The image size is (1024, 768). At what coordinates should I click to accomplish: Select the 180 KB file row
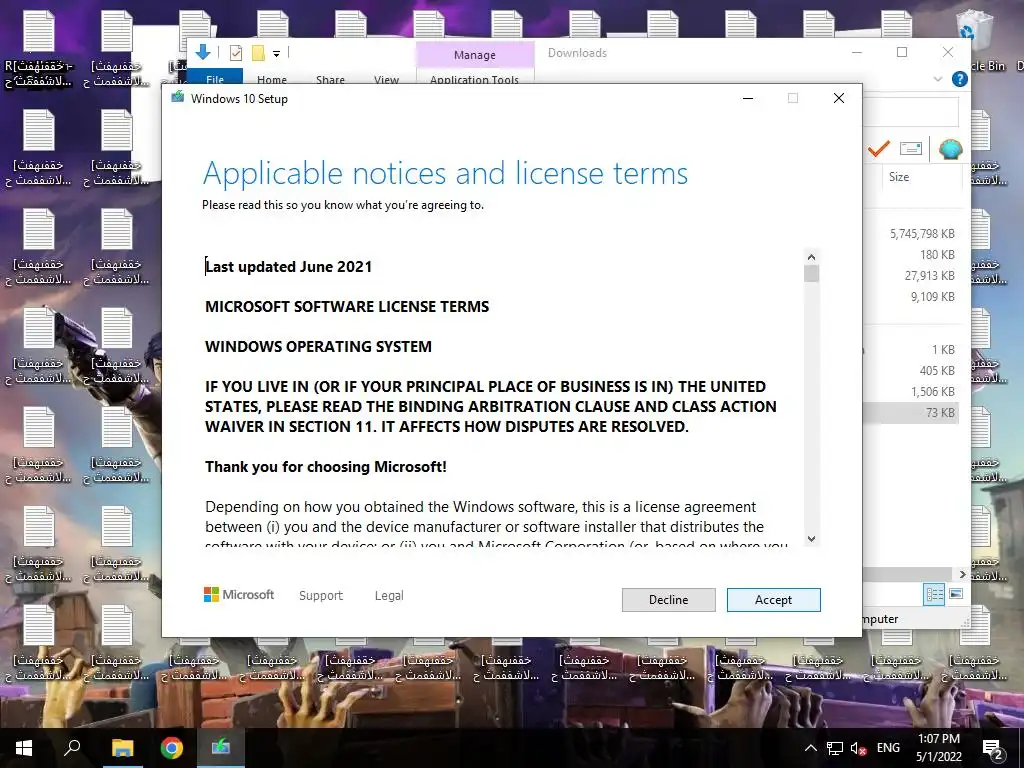pos(912,254)
